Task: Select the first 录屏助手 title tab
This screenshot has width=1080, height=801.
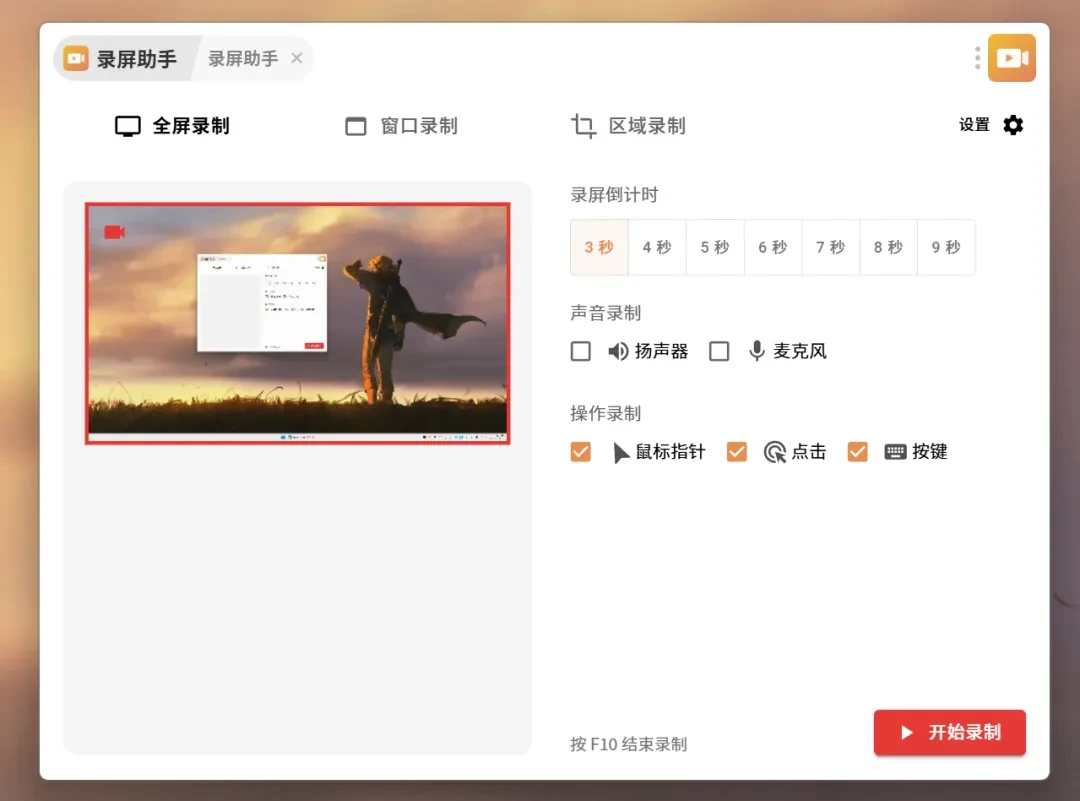Action: click(x=122, y=59)
